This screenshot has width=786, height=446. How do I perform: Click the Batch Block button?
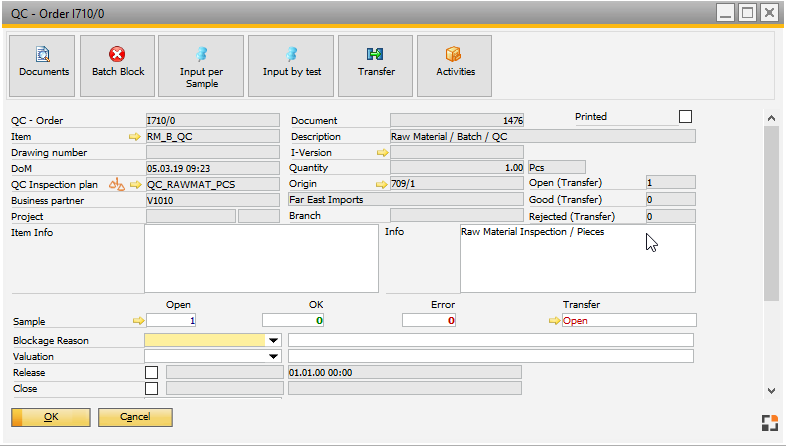tap(118, 65)
